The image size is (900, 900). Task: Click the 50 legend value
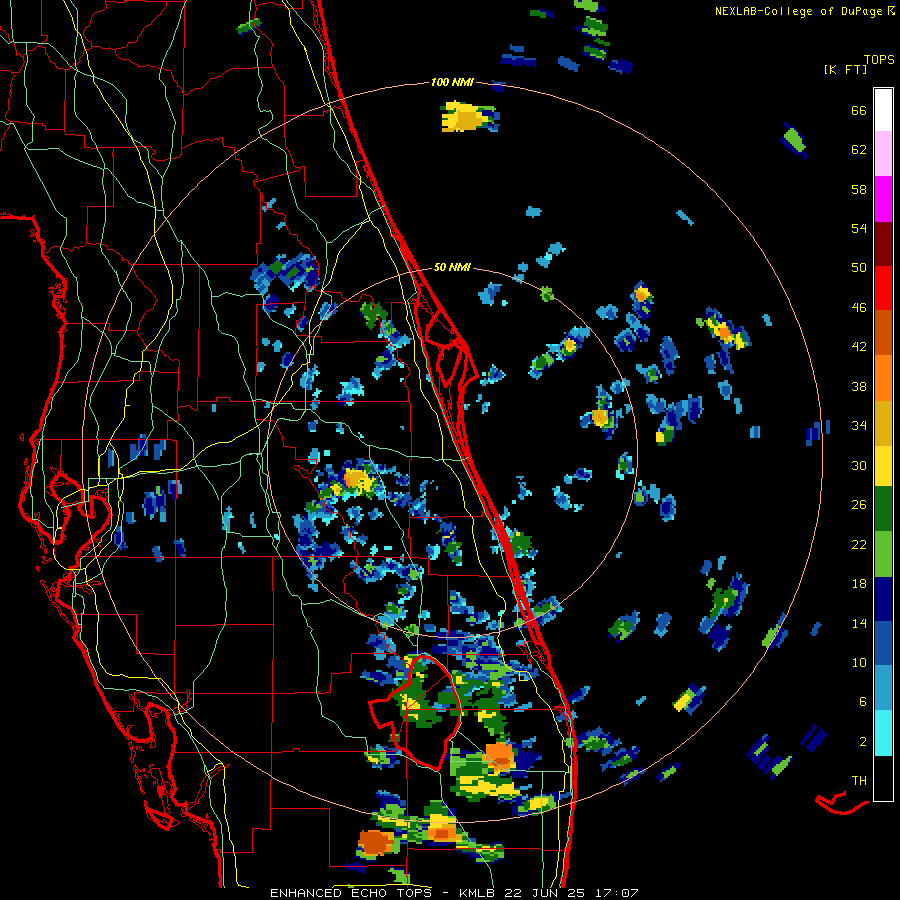click(x=859, y=268)
